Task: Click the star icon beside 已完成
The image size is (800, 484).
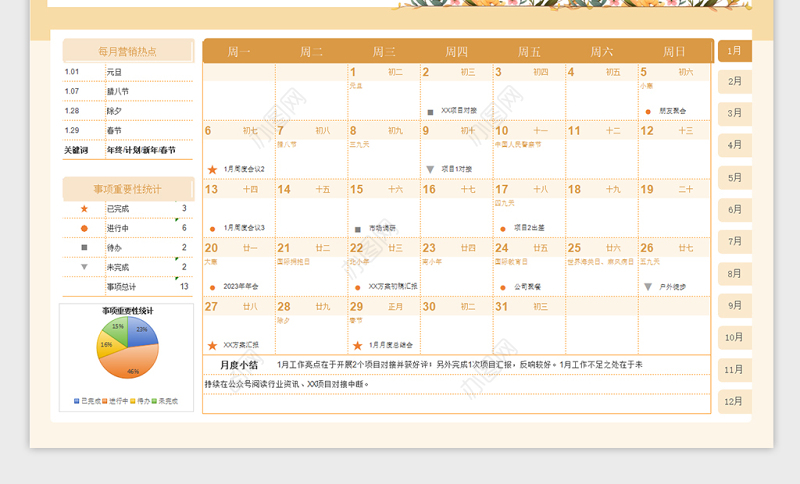Action: [84, 209]
